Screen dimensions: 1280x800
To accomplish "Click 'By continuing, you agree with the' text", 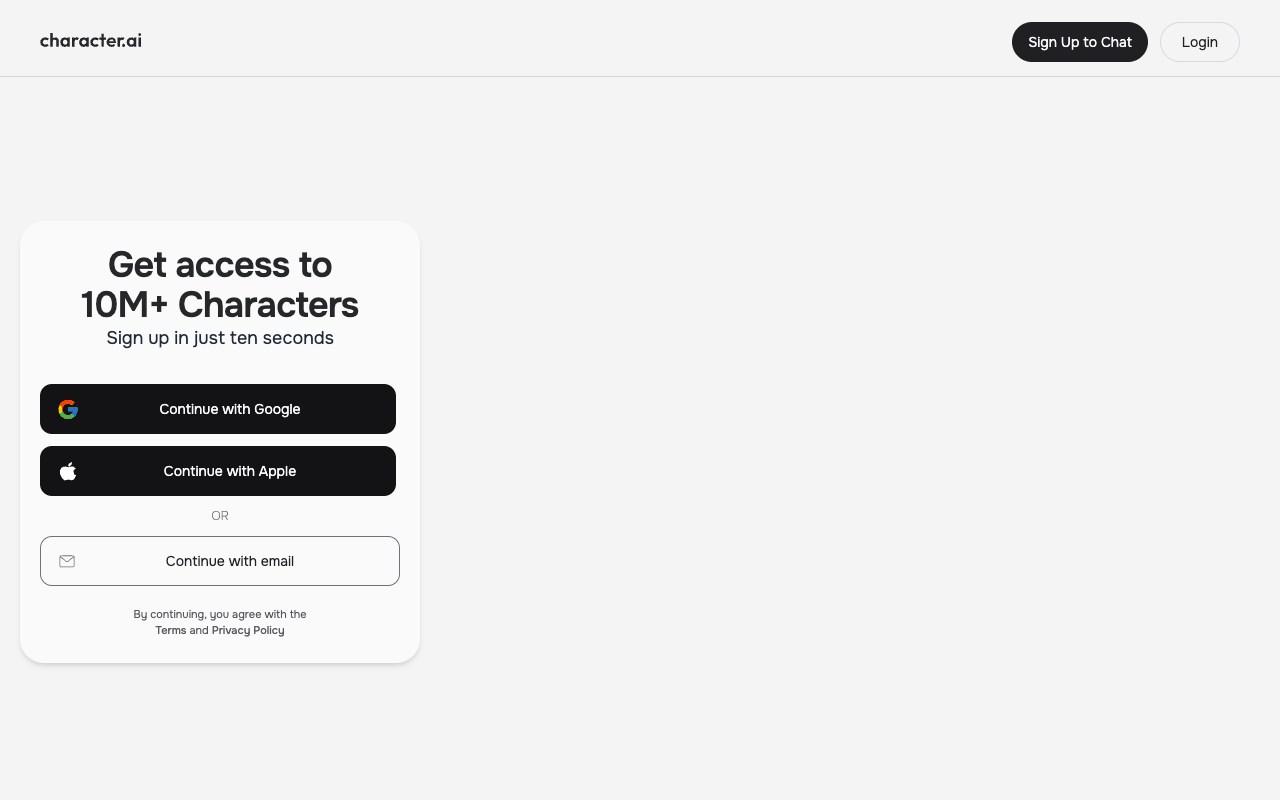I will tap(220, 614).
